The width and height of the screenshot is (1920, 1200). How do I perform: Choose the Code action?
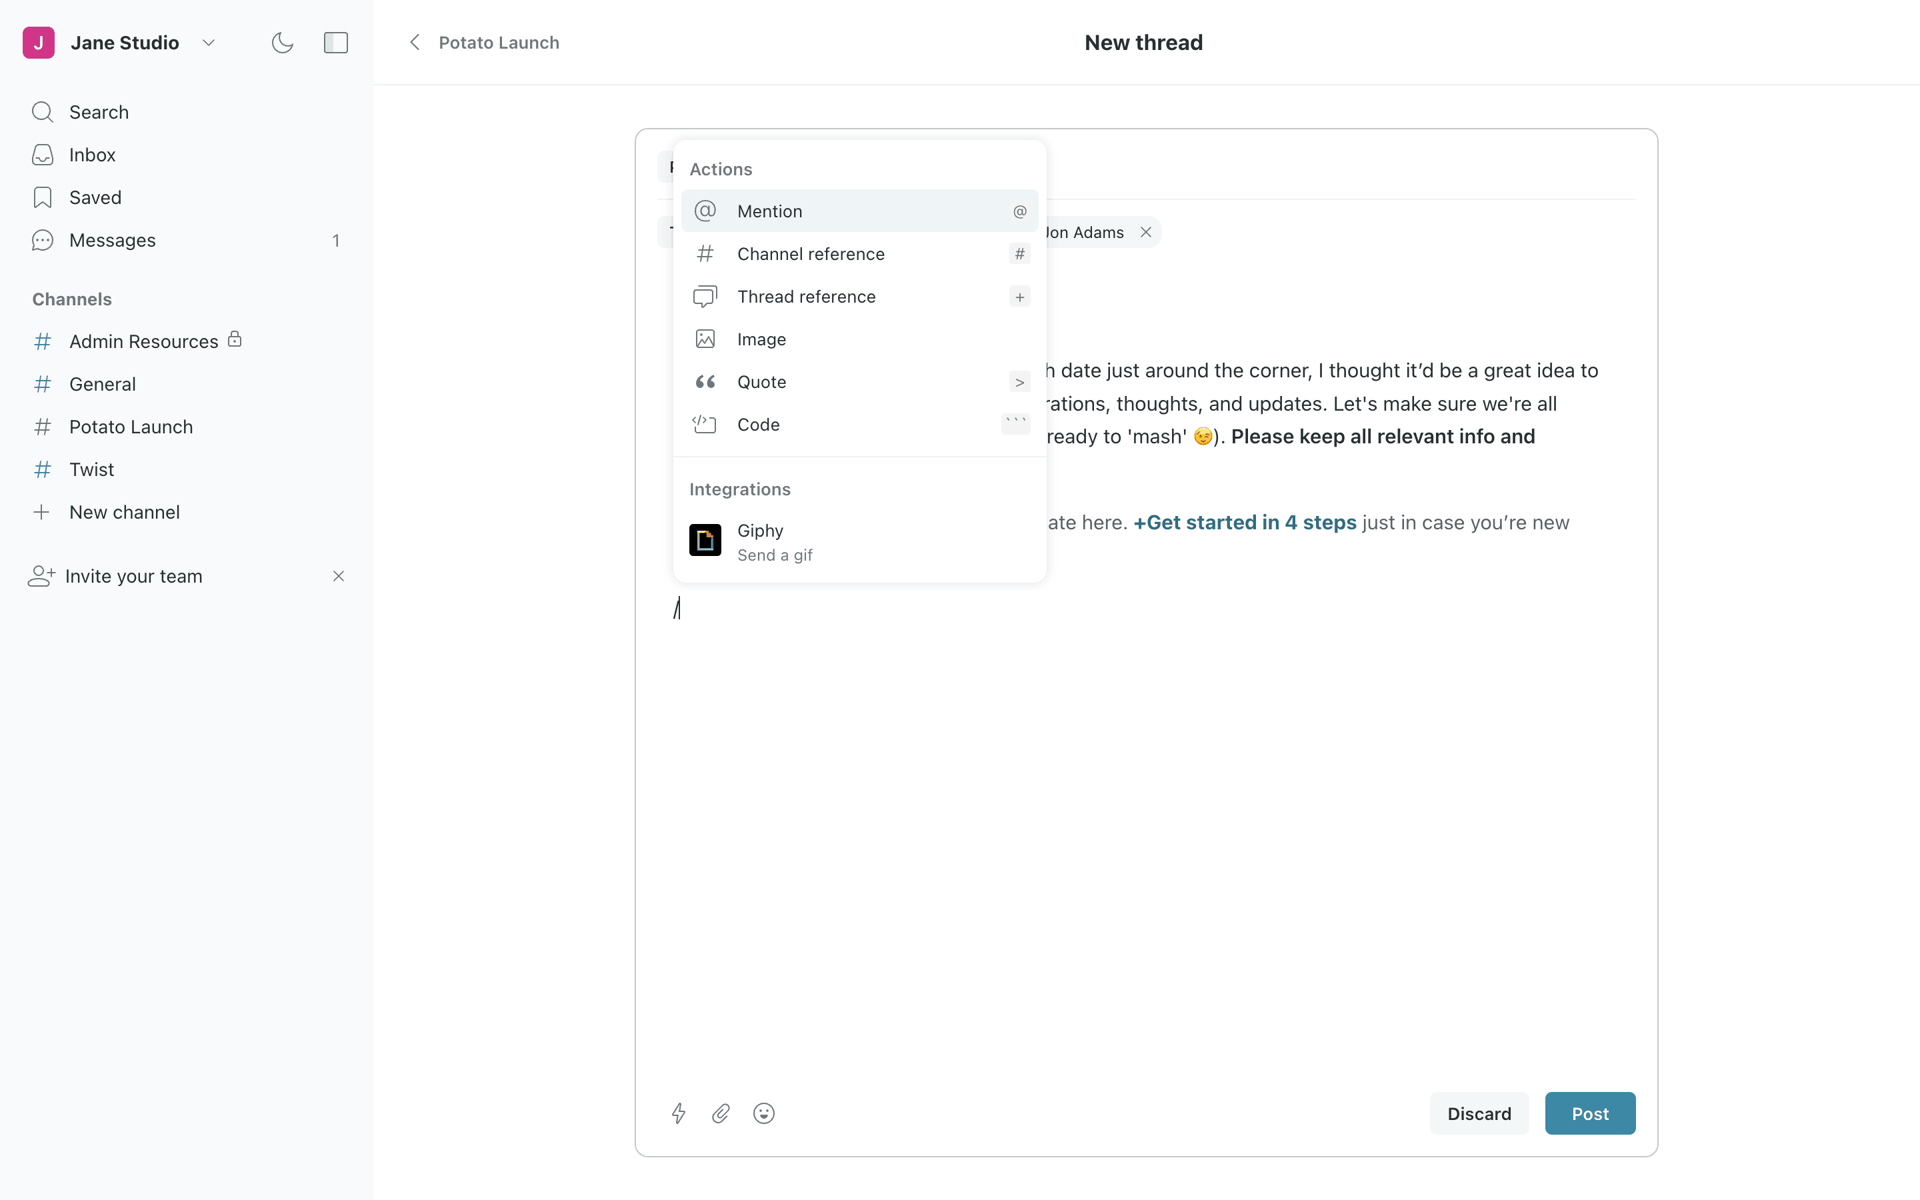click(860, 425)
